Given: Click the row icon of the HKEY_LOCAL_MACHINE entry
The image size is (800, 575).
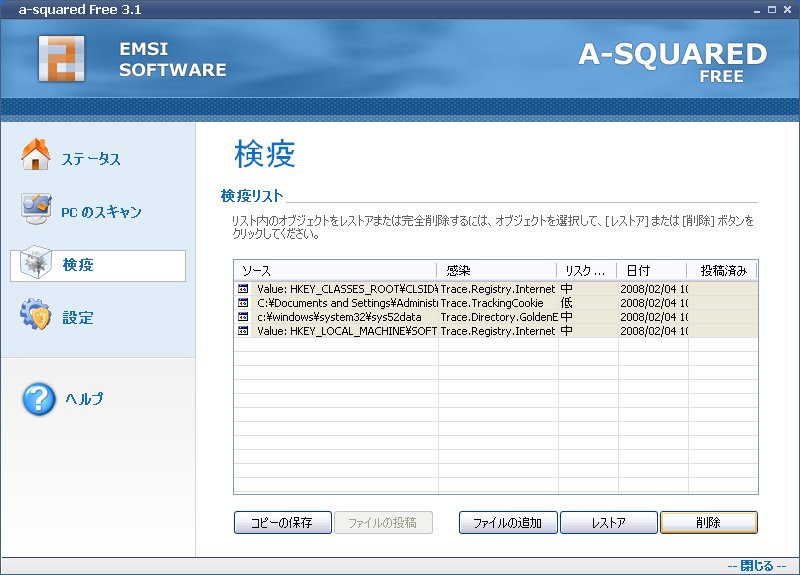Looking at the screenshot, I should pos(243,331).
